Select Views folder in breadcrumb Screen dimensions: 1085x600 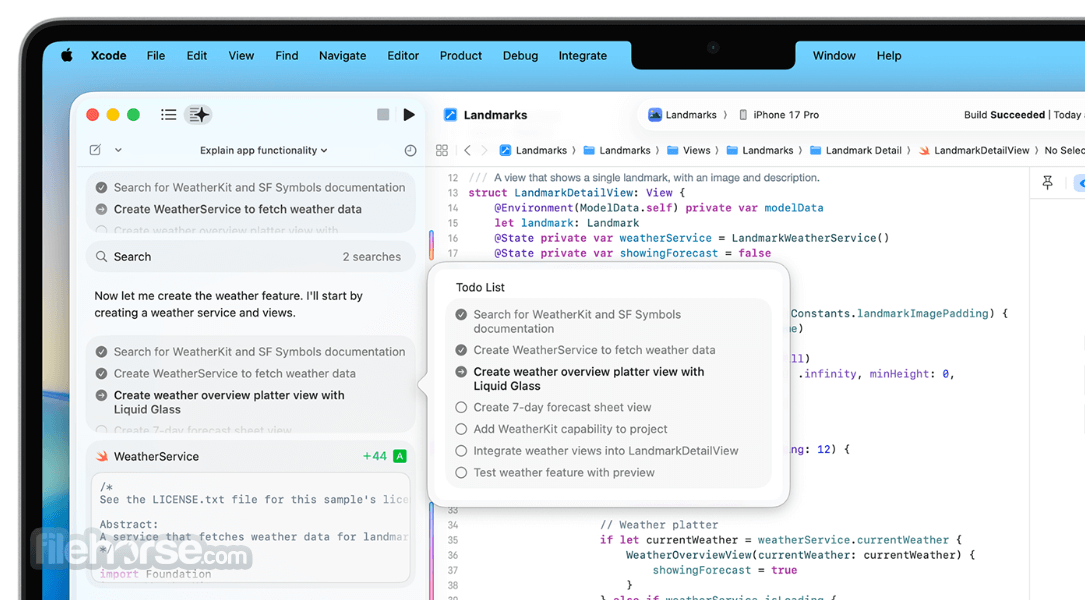pyautogui.click(x=689, y=150)
